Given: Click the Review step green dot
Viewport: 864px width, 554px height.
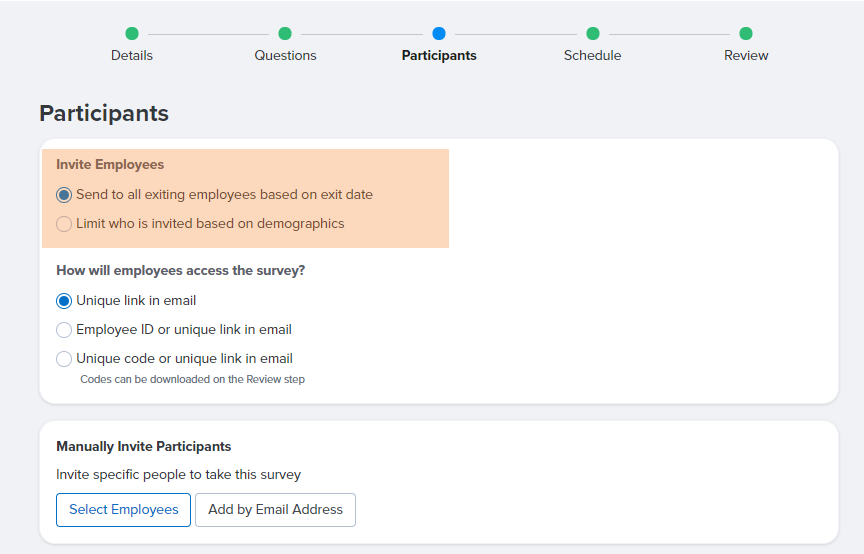Looking at the screenshot, I should click(746, 34).
